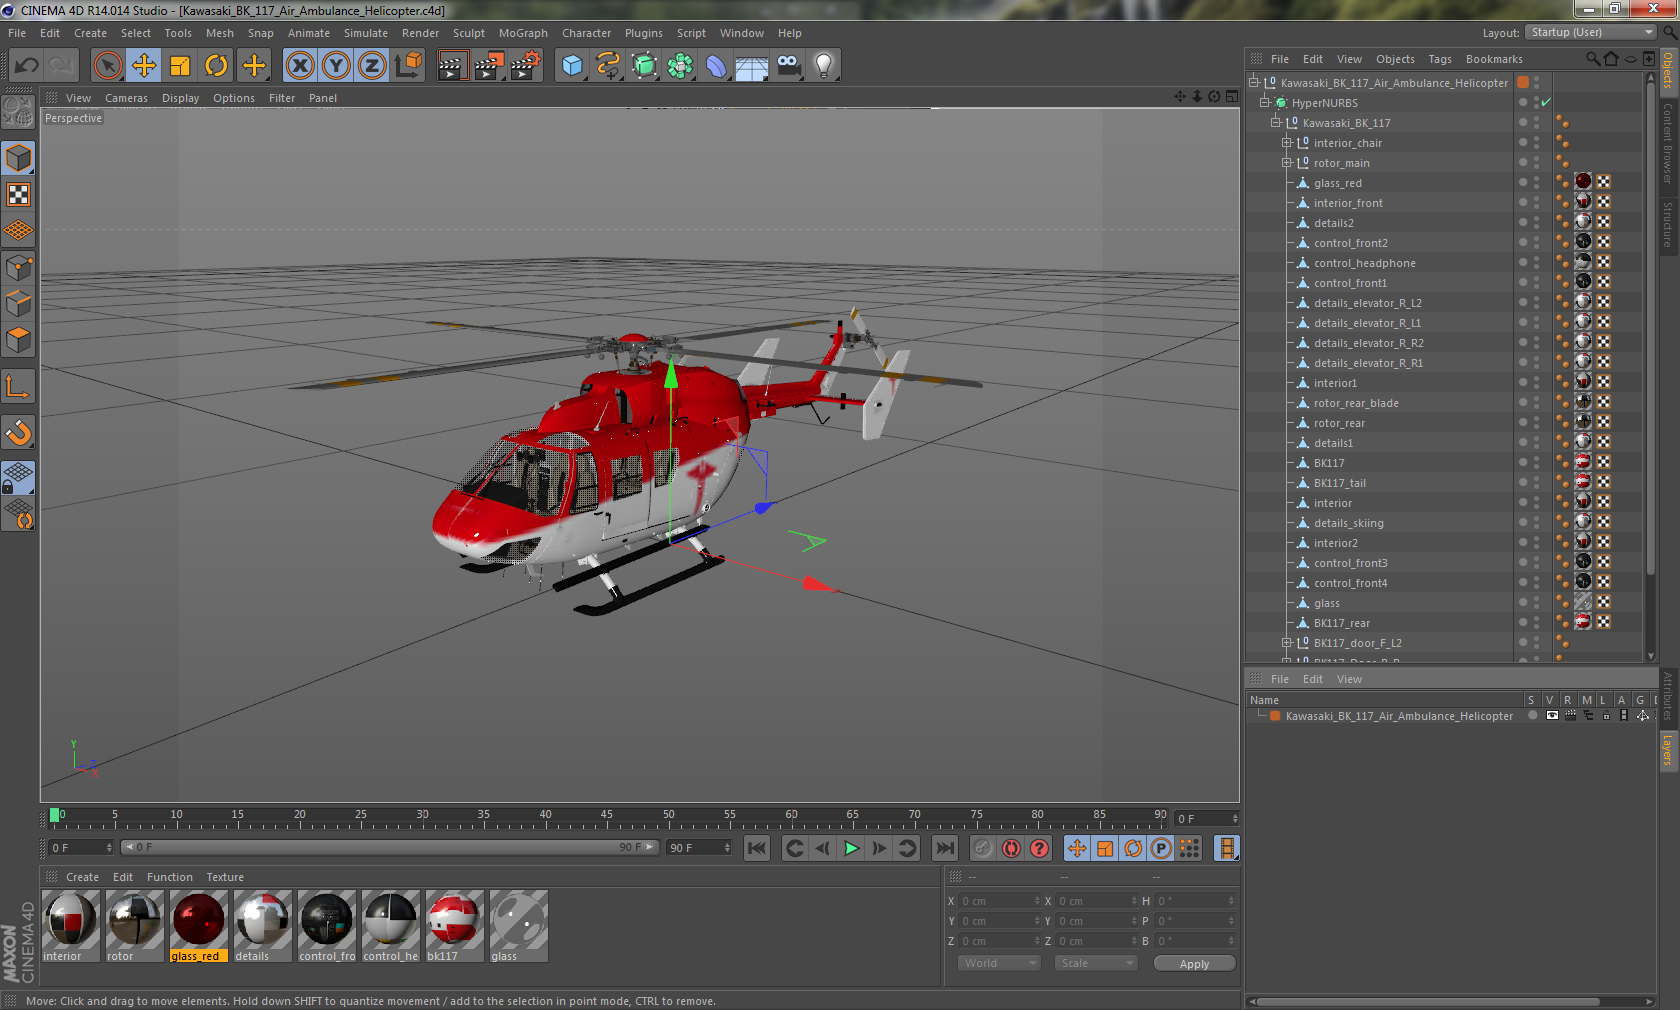Toggle position keyframe recording
The width and height of the screenshot is (1680, 1010).
1077,848
